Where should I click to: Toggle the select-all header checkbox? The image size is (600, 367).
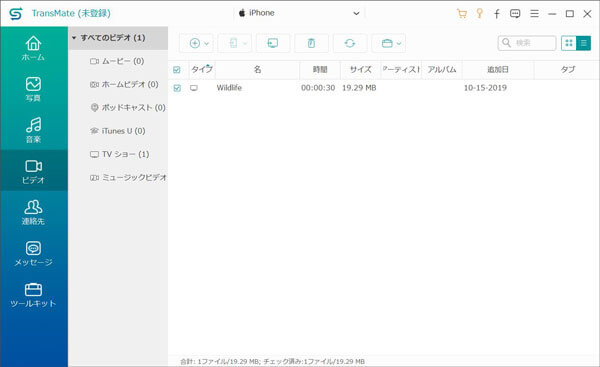177,70
